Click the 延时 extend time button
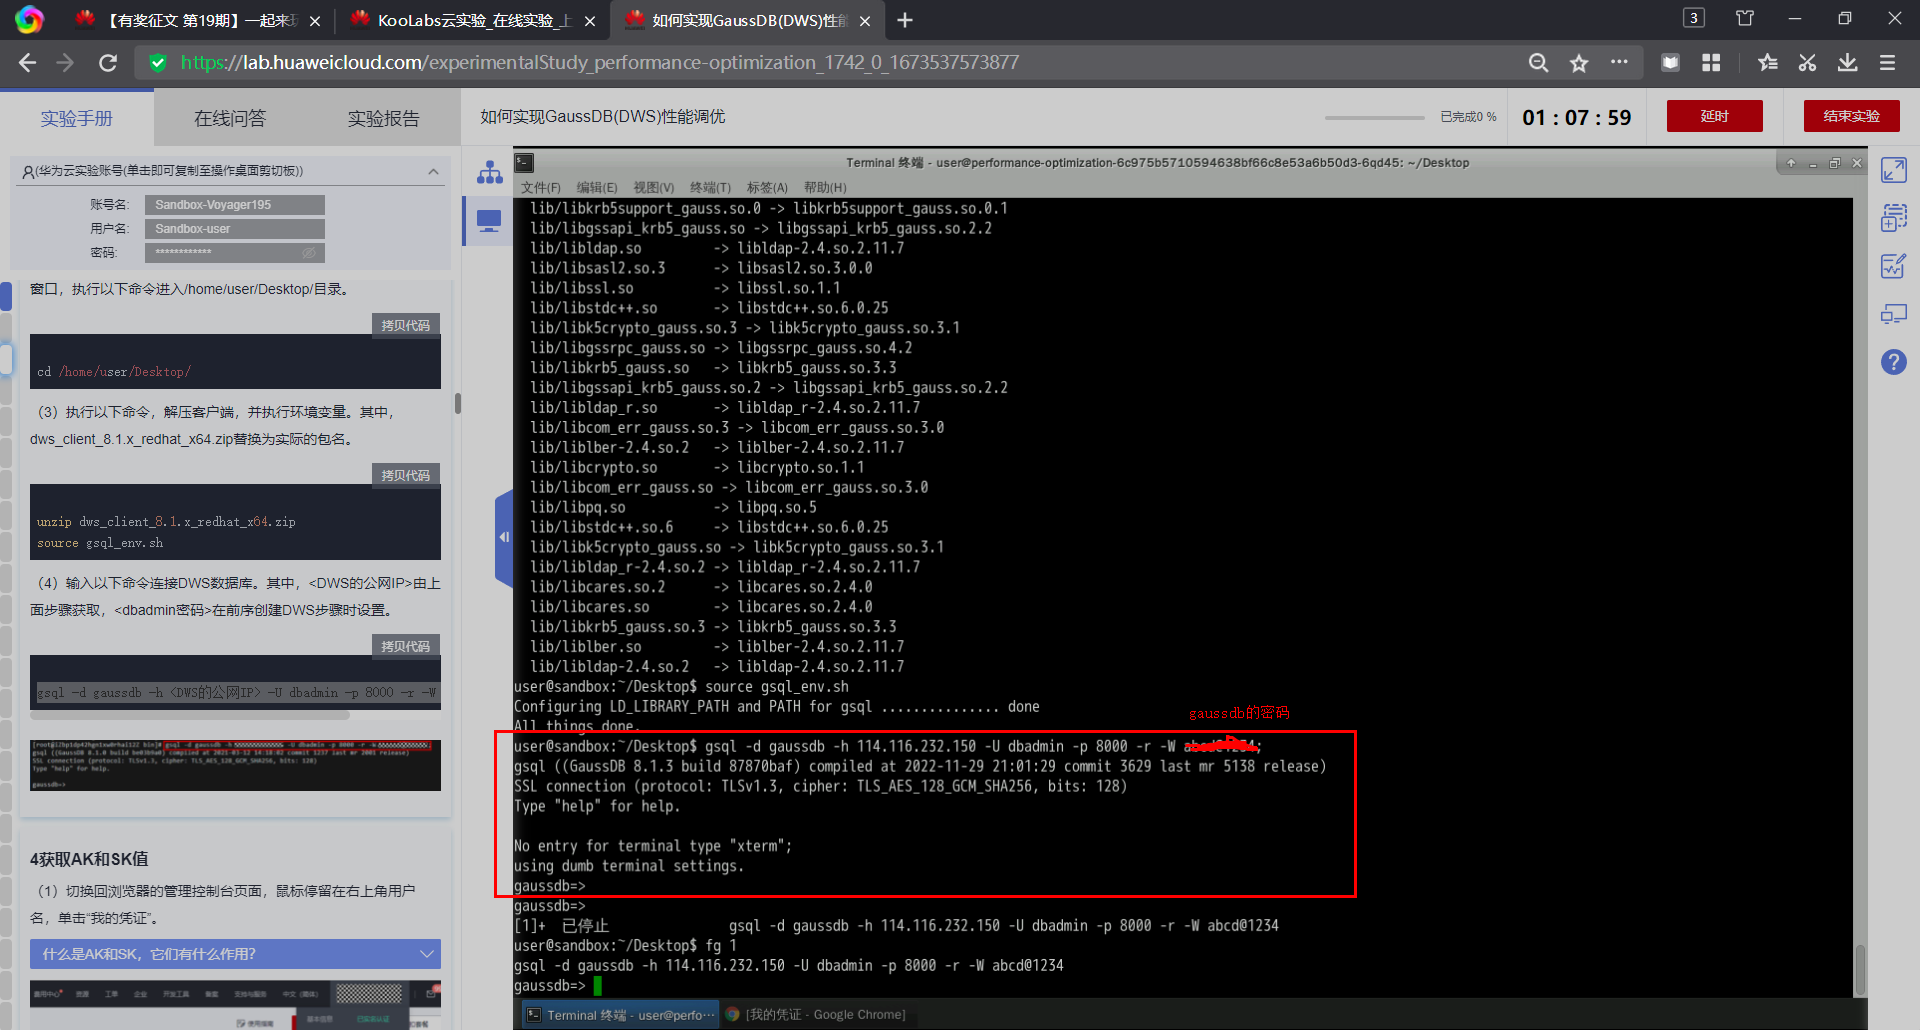This screenshot has height=1030, width=1920. coord(1715,116)
